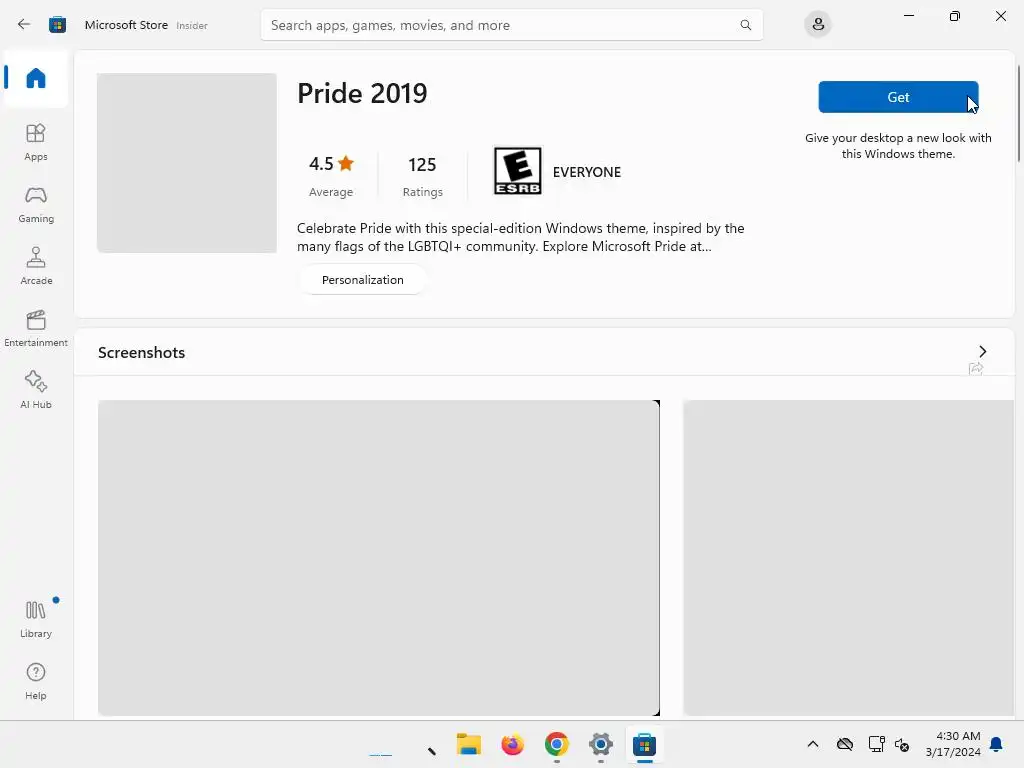Launch Firefox from the taskbar

point(513,744)
